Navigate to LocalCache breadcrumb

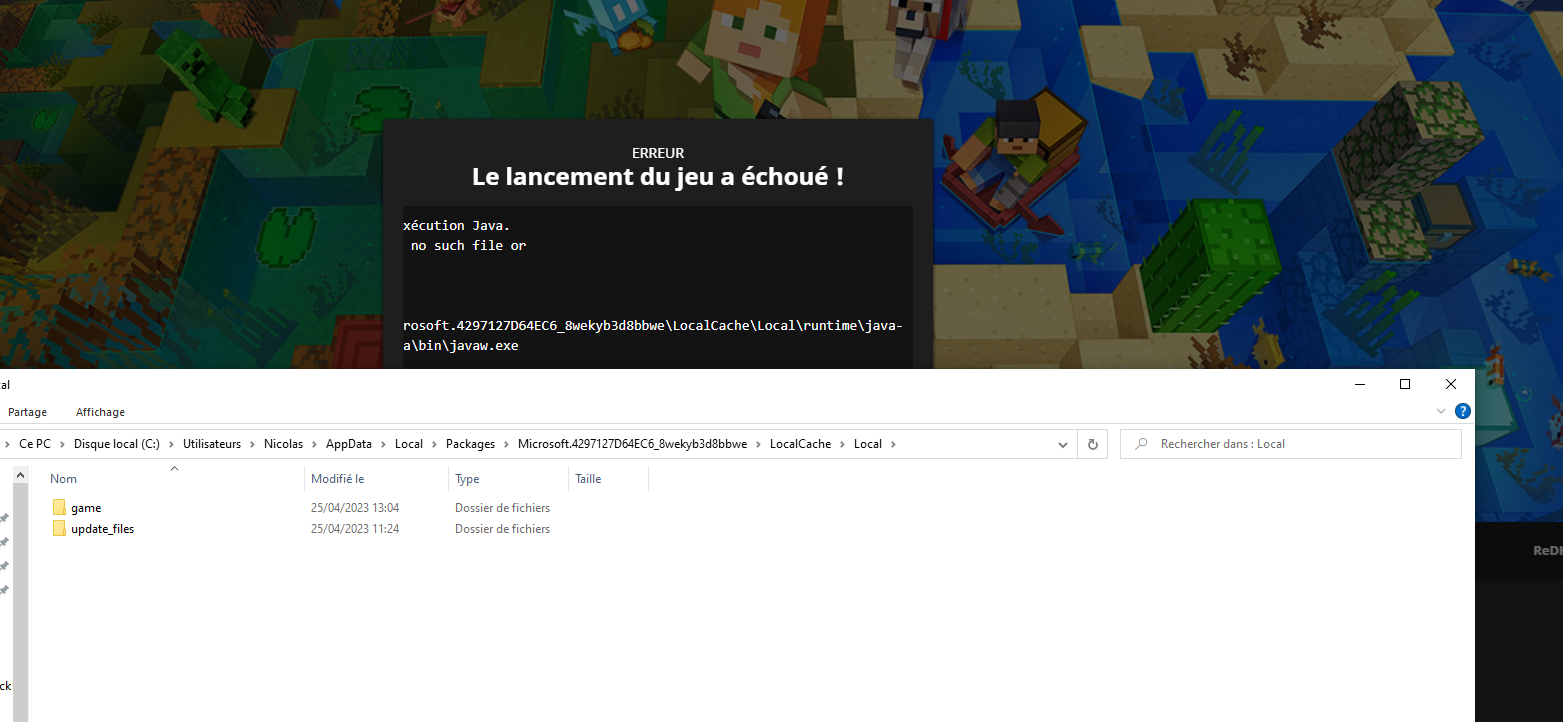pos(800,444)
